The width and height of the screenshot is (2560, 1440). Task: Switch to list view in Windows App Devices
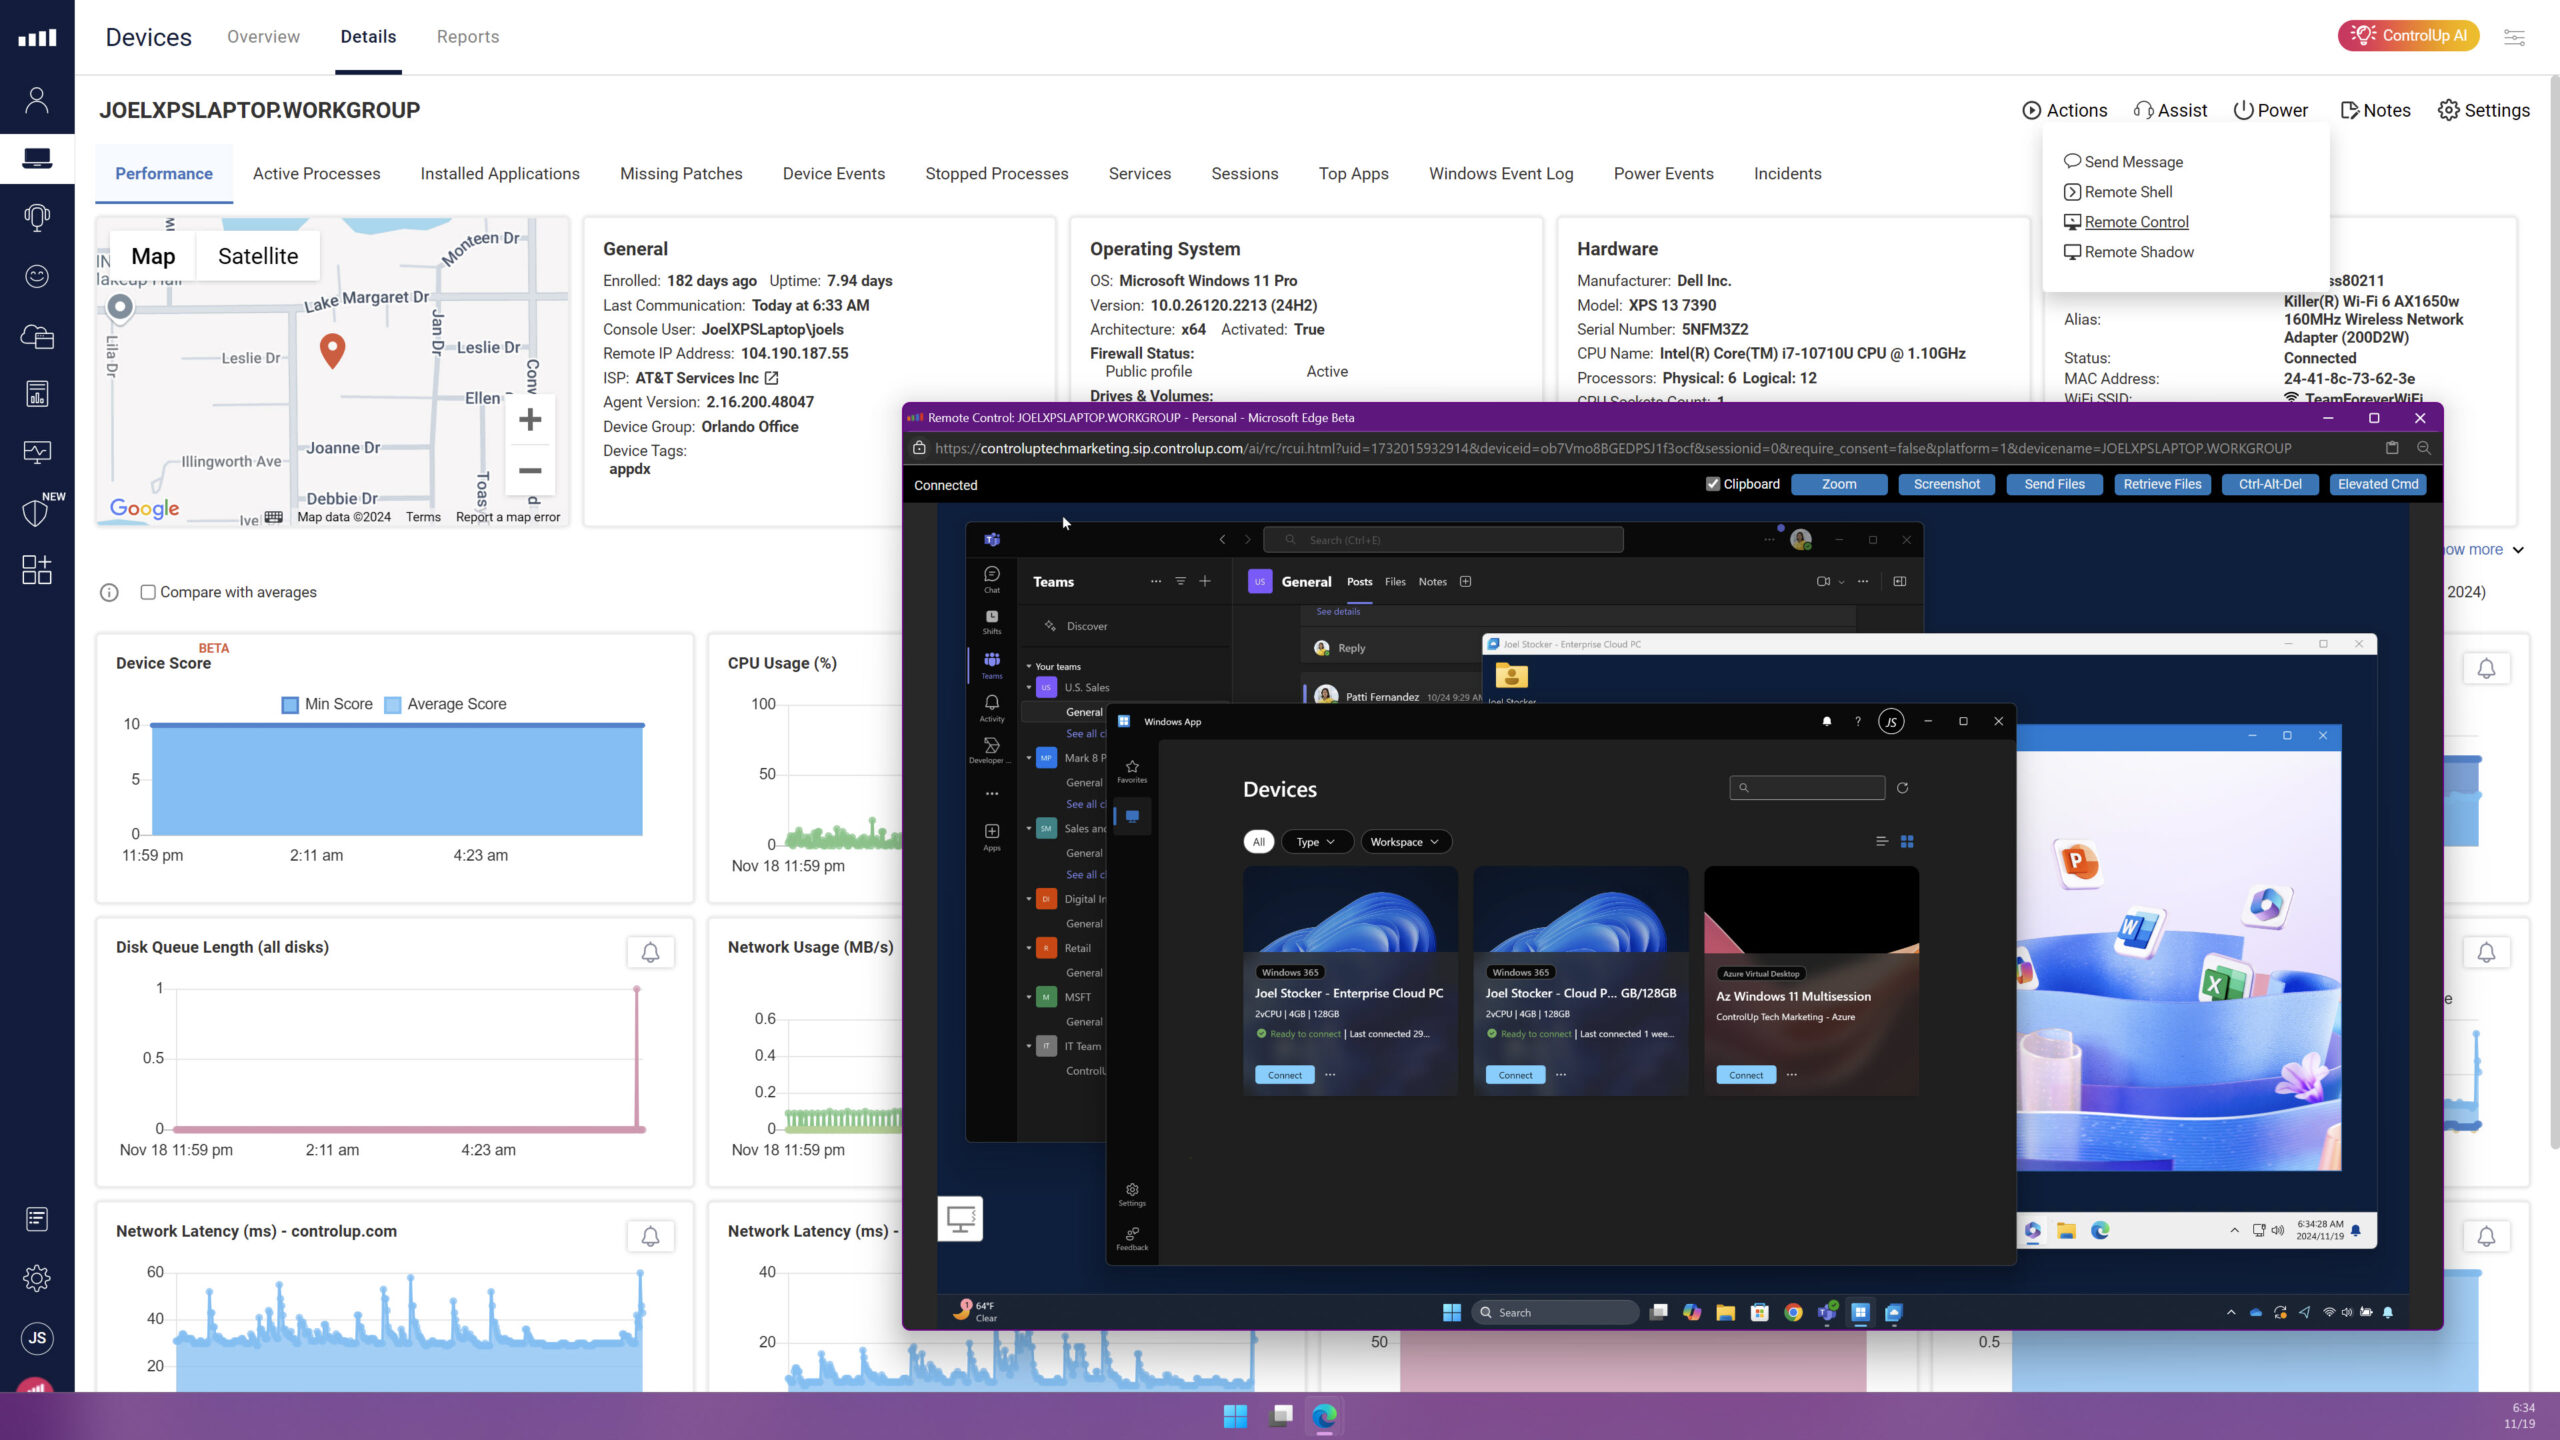[x=1882, y=842]
